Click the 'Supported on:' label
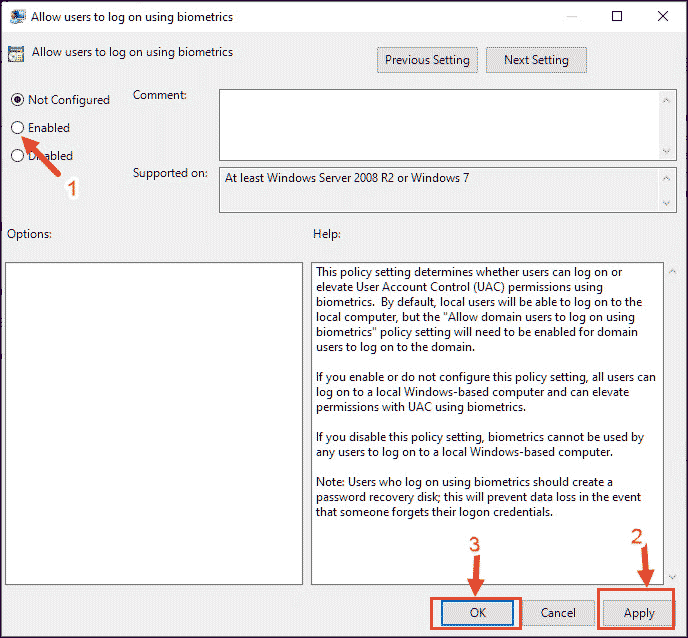Viewport: 688px width, 638px height. 170,173
